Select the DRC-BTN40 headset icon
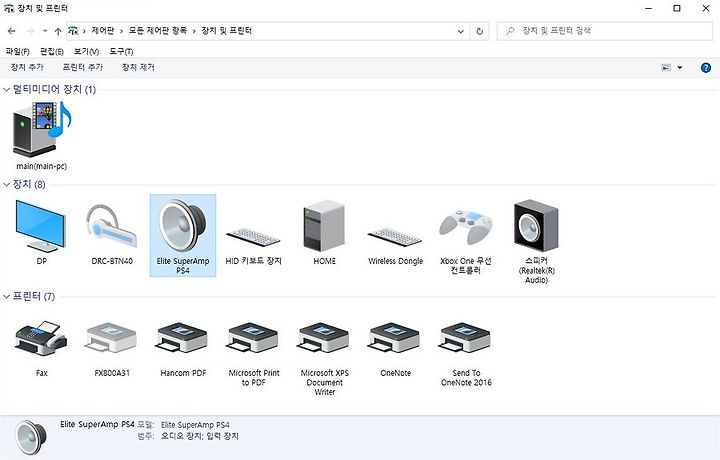Image resolution: width=720 pixels, height=460 pixels. pyautogui.click(x=112, y=226)
